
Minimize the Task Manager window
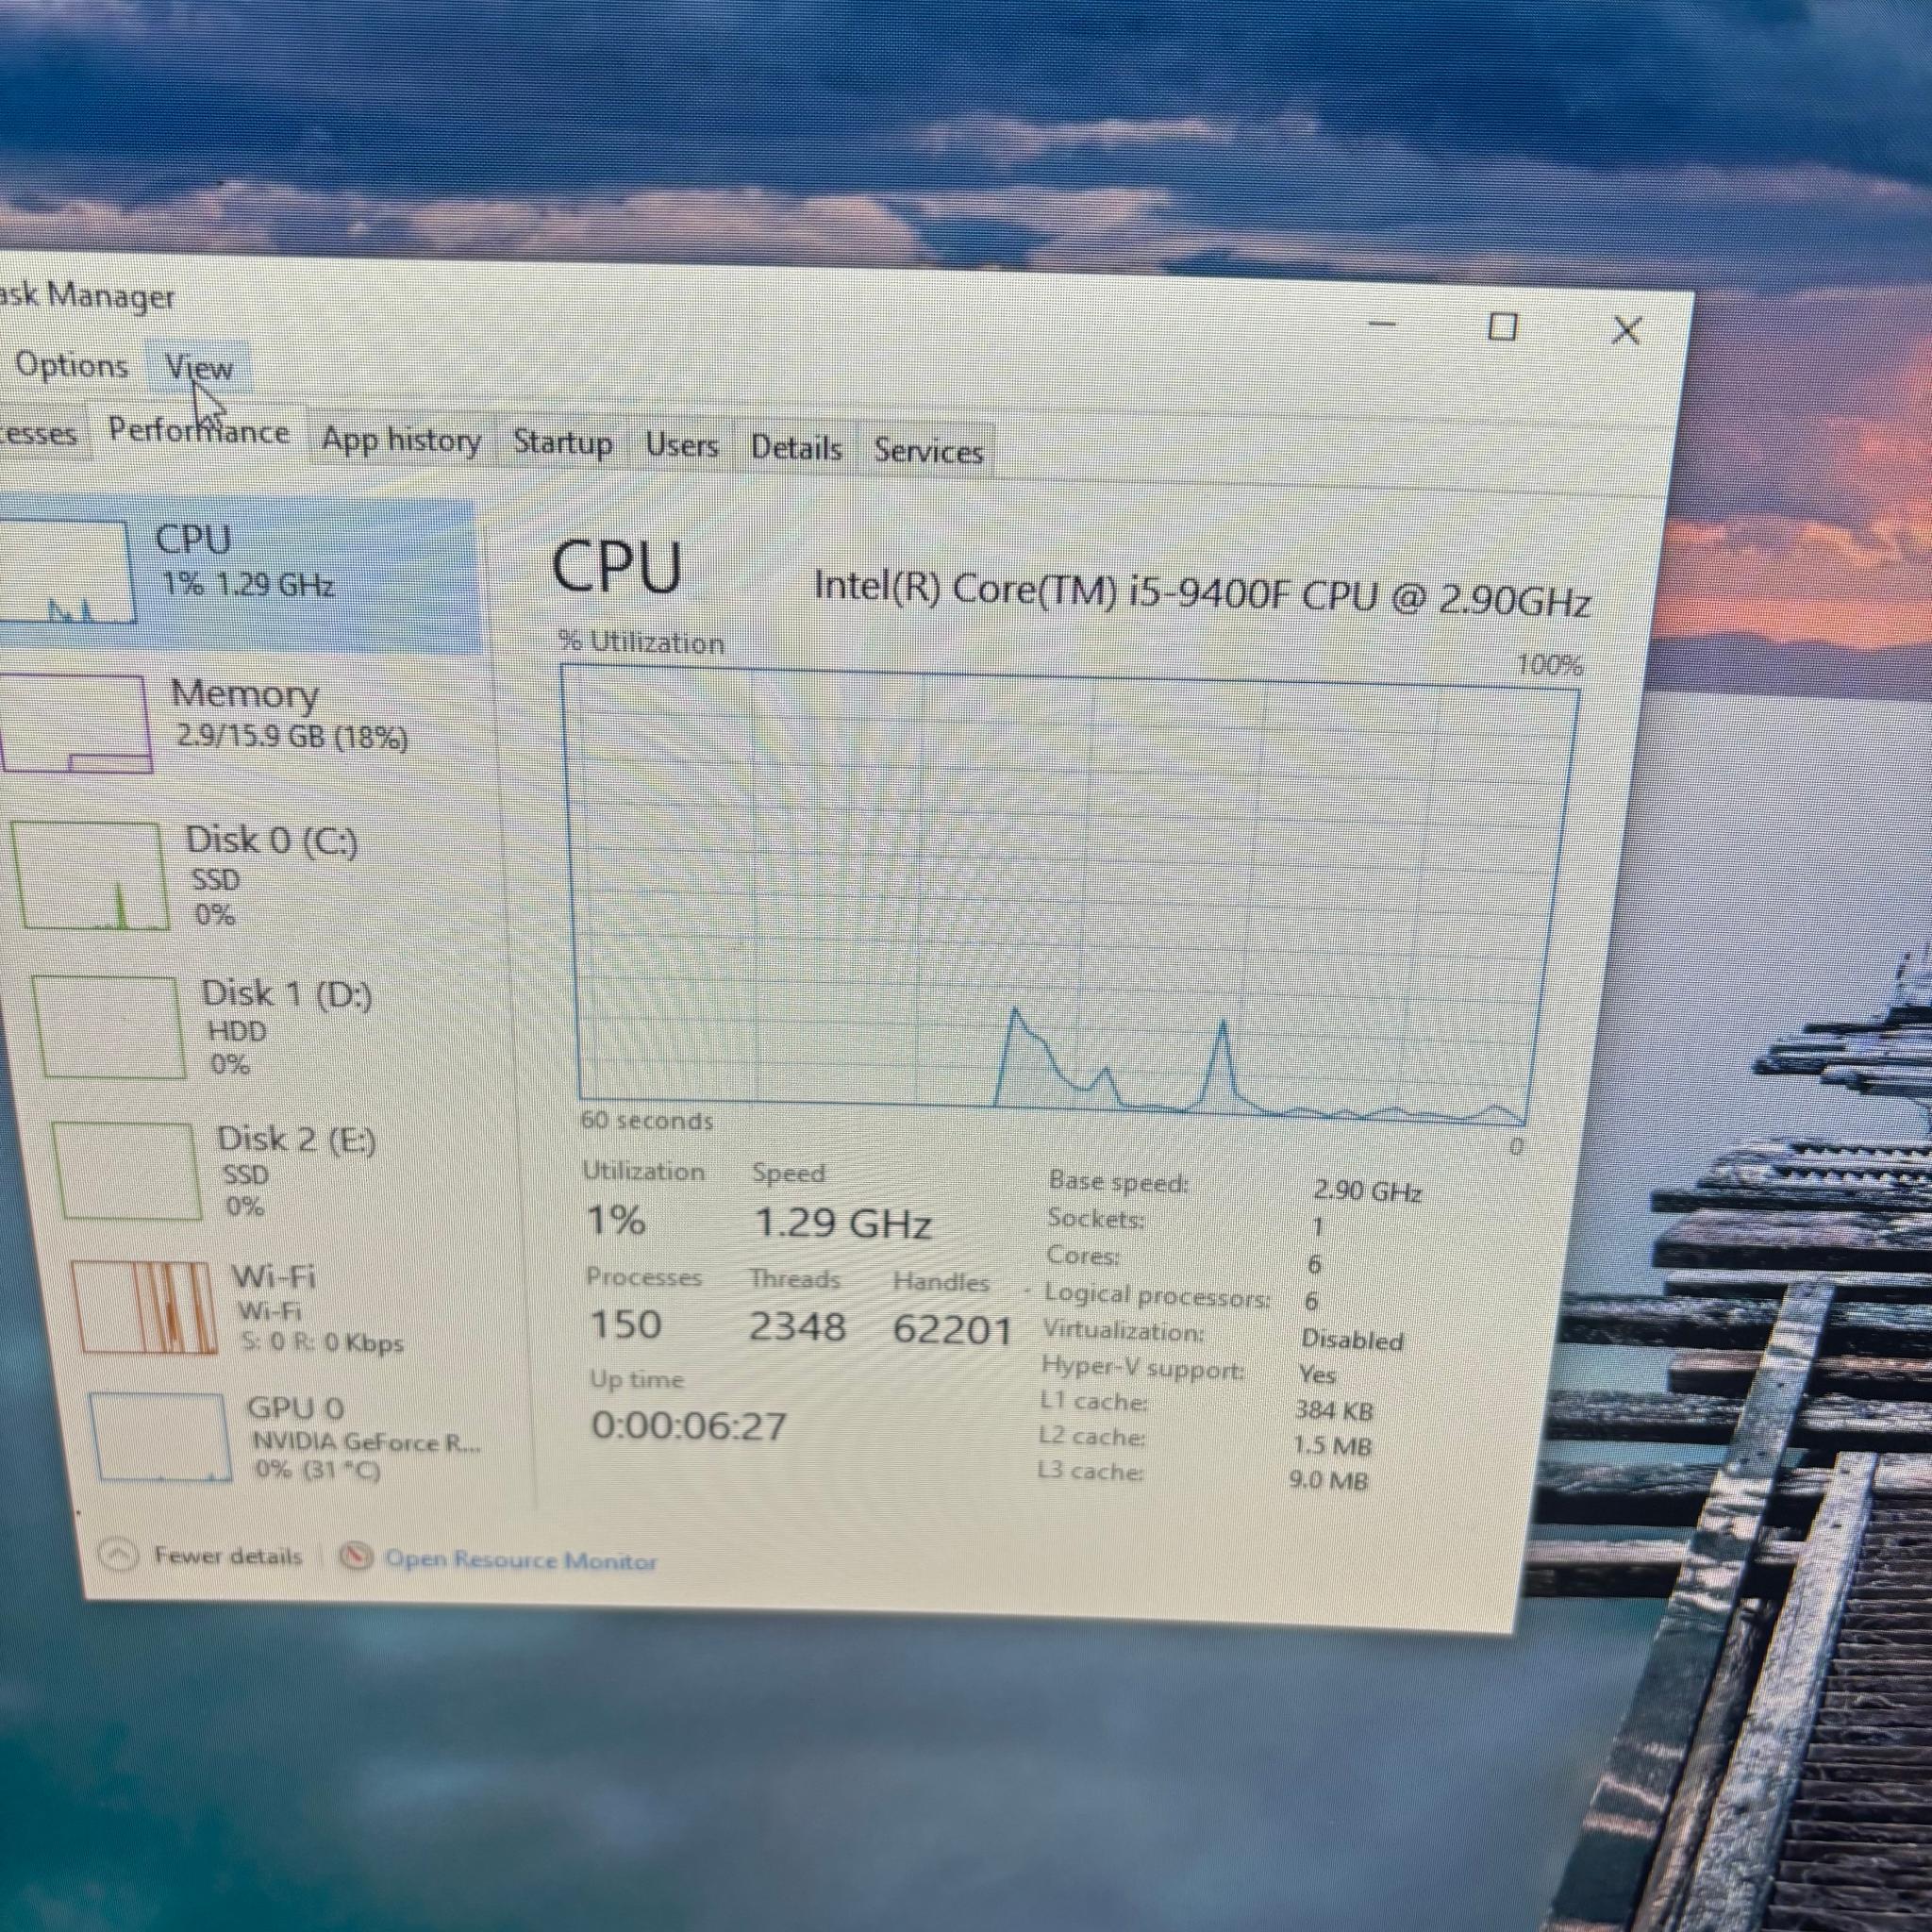[x=1382, y=324]
